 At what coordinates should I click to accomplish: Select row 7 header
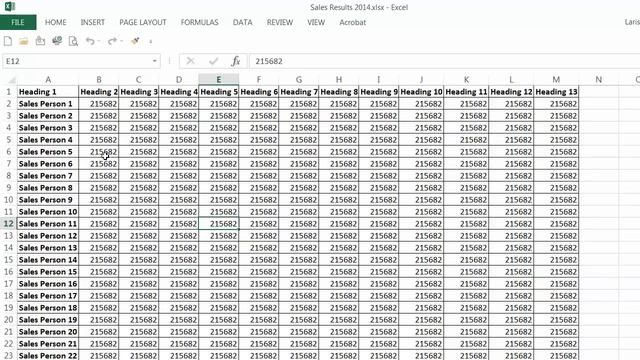pos(9,164)
